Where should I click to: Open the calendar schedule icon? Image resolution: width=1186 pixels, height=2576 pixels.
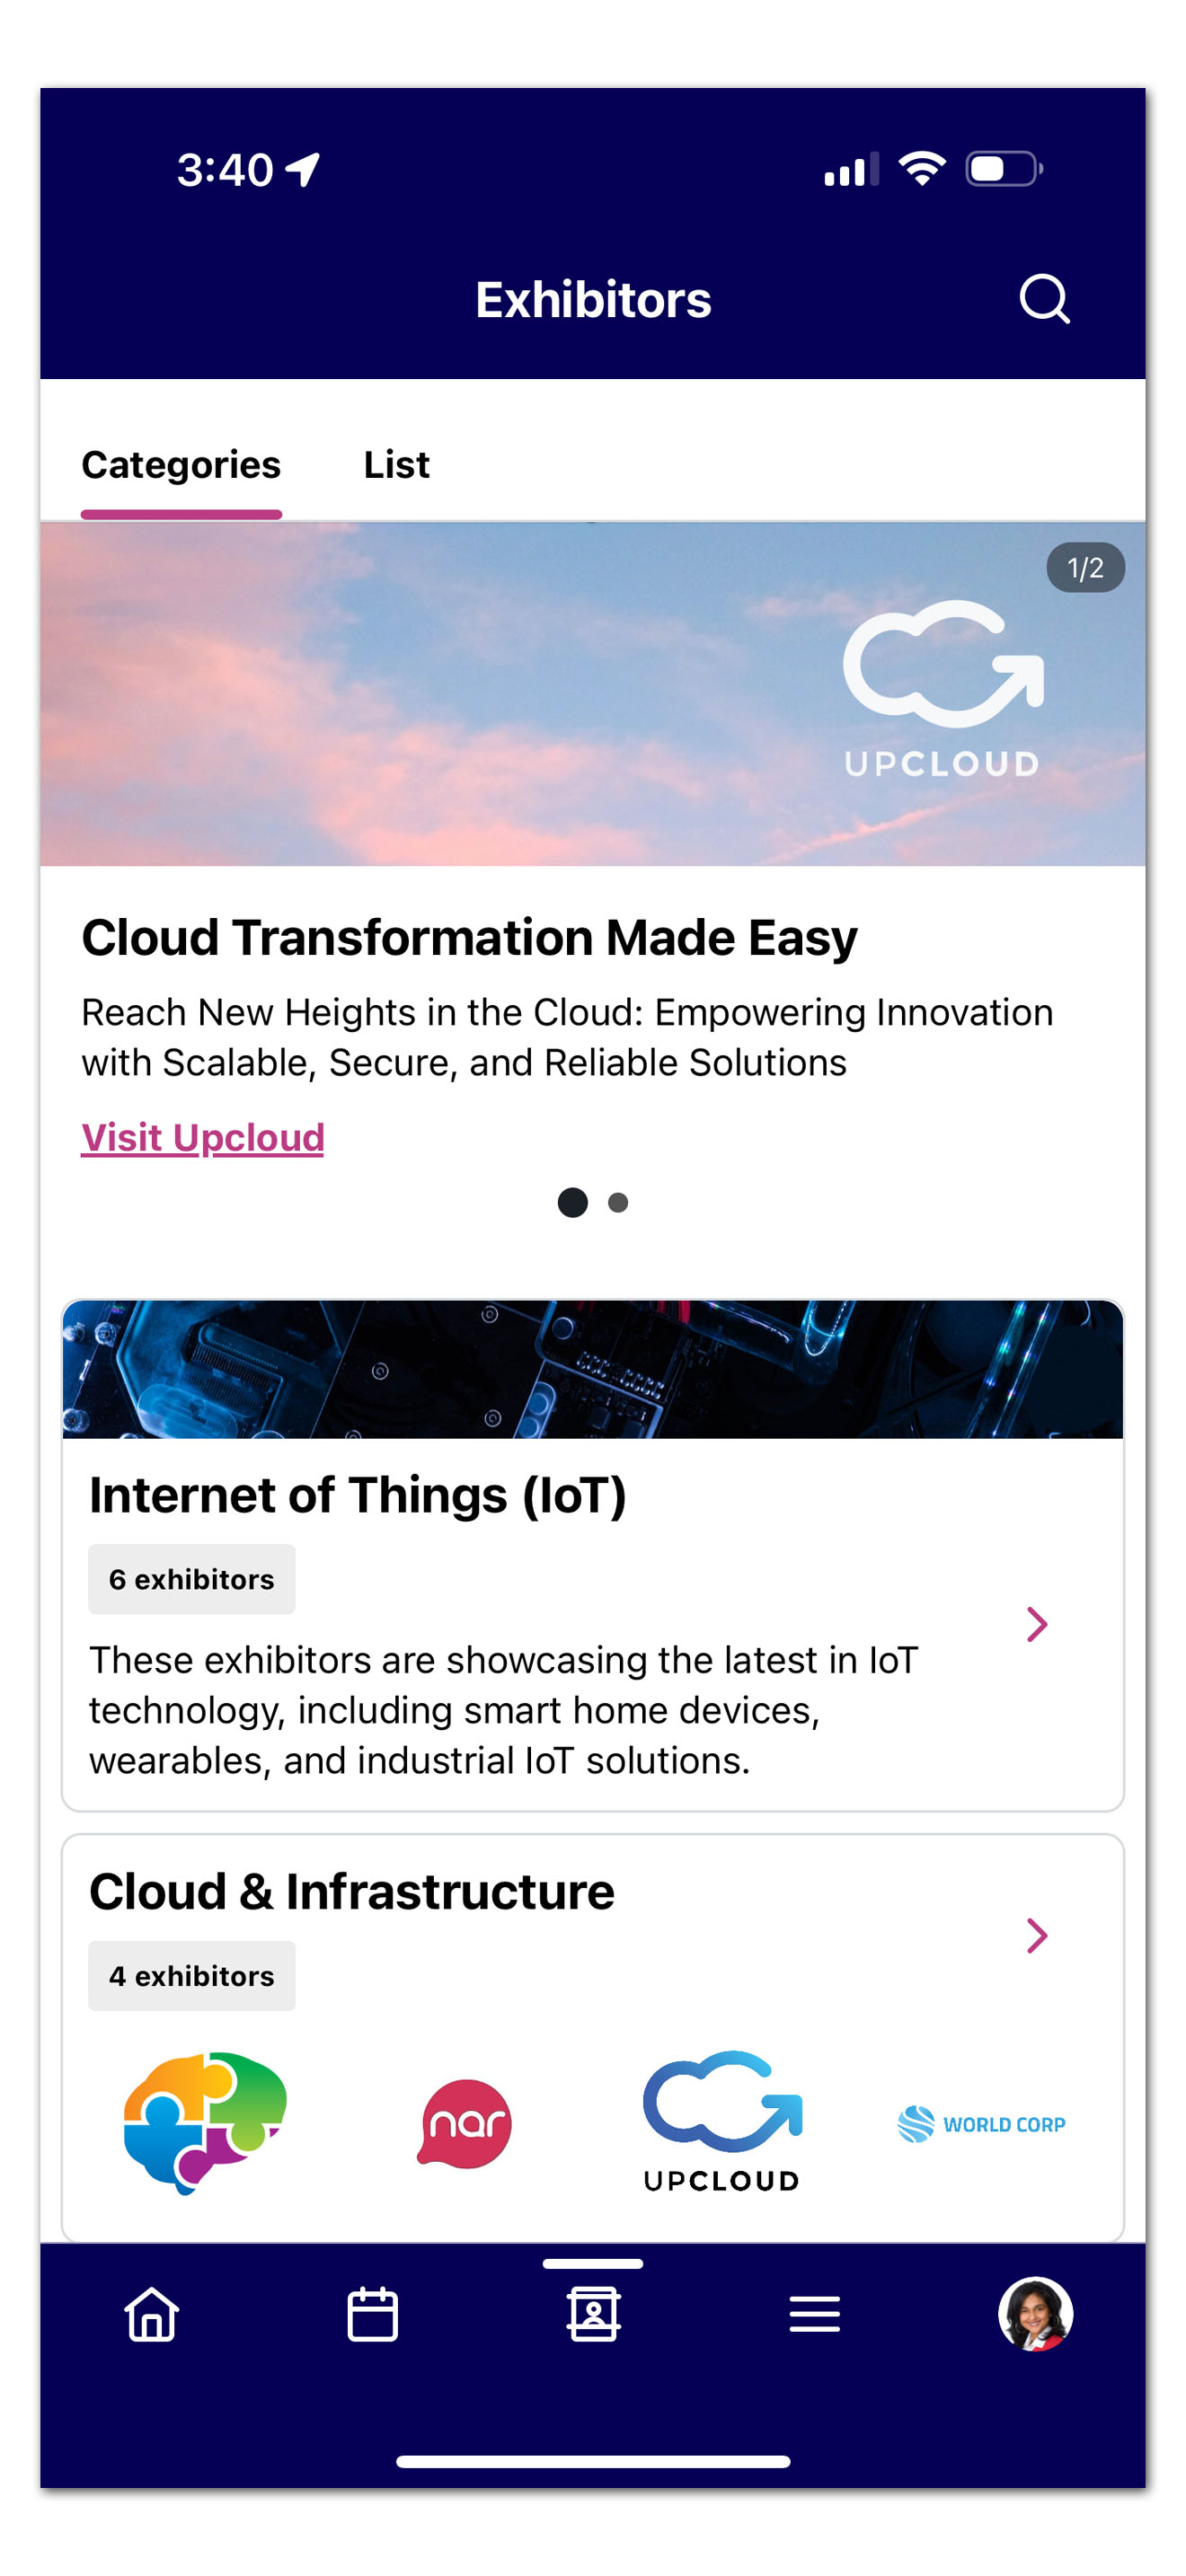372,2314
